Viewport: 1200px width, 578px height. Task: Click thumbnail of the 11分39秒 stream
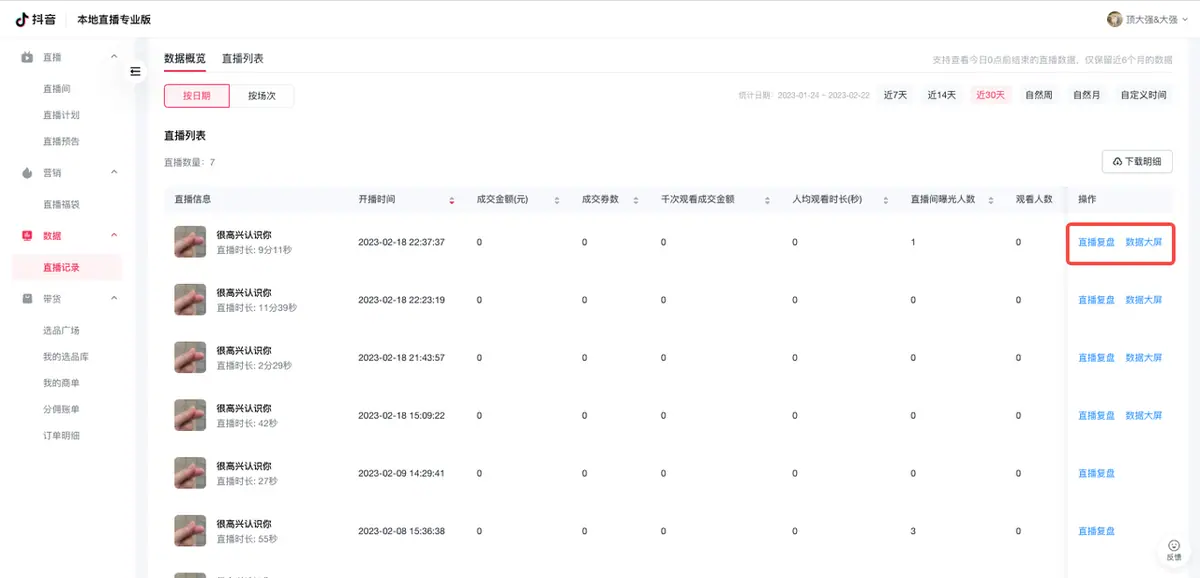(190, 300)
